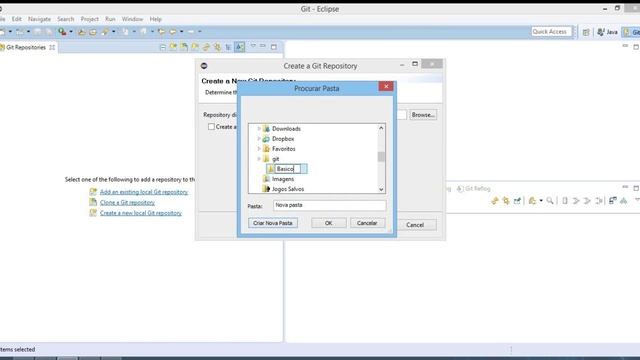The image size is (640, 360).
Task: Minimize the Git Repositories view panel
Action: pyautogui.click(x=263, y=46)
